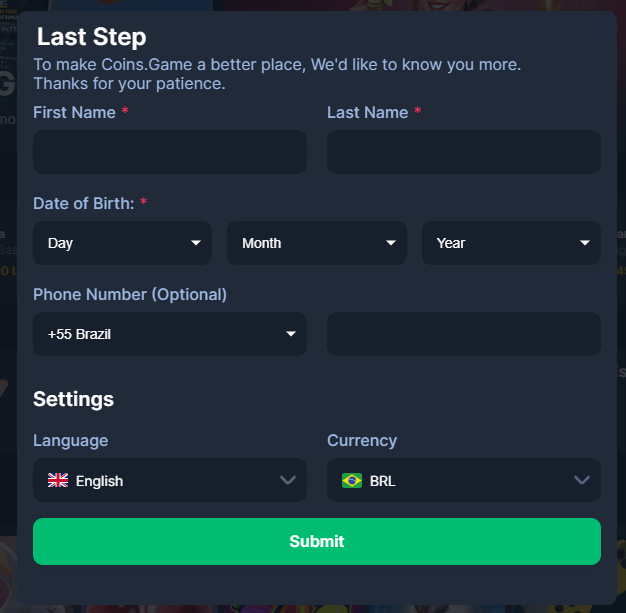Viewport: 626px width, 613px height.
Task: Open the Year of birth dropdown
Action: [x=511, y=243]
